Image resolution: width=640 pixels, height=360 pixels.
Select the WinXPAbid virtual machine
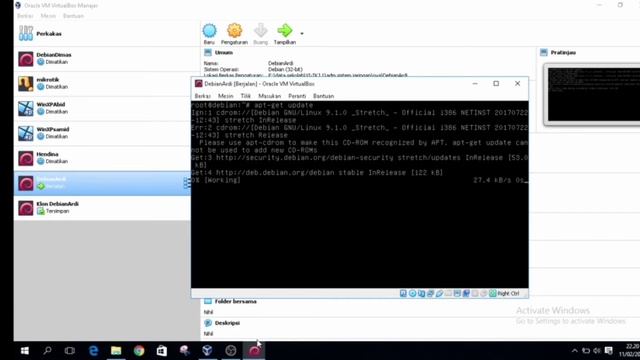pyautogui.click(x=102, y=108)
